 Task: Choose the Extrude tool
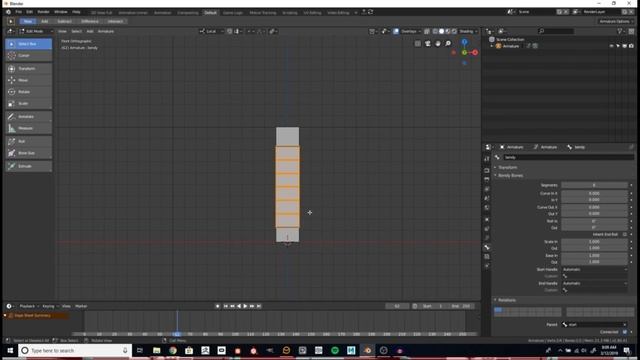[29, 166]
